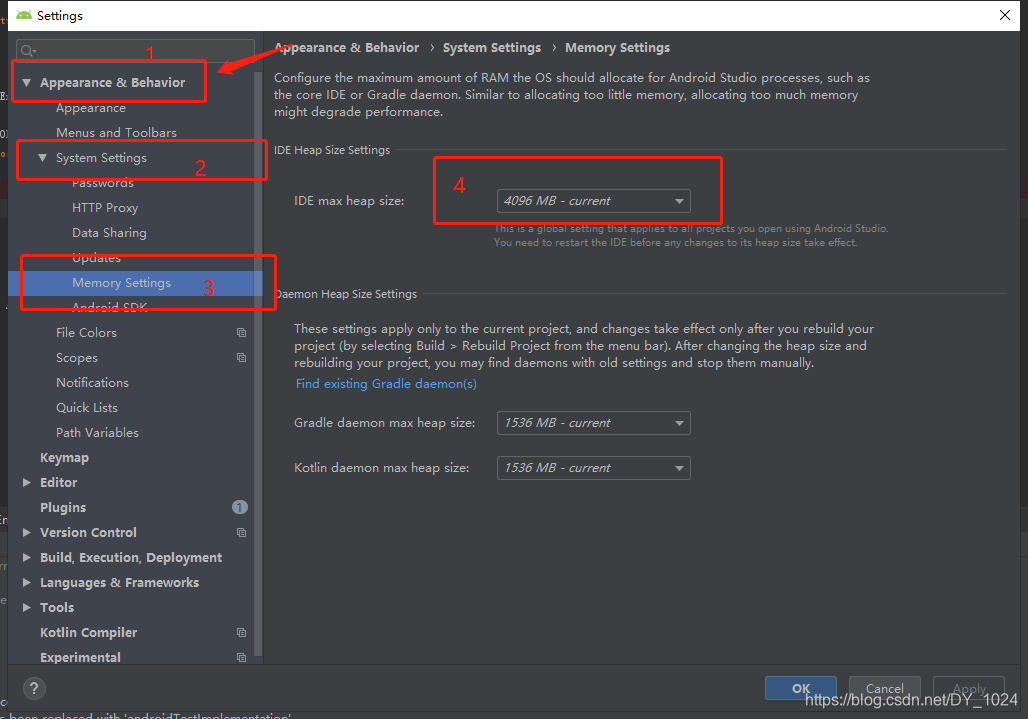Open File Colors settings
This screenshot has height=719, width=1028.
coord(86,333)
